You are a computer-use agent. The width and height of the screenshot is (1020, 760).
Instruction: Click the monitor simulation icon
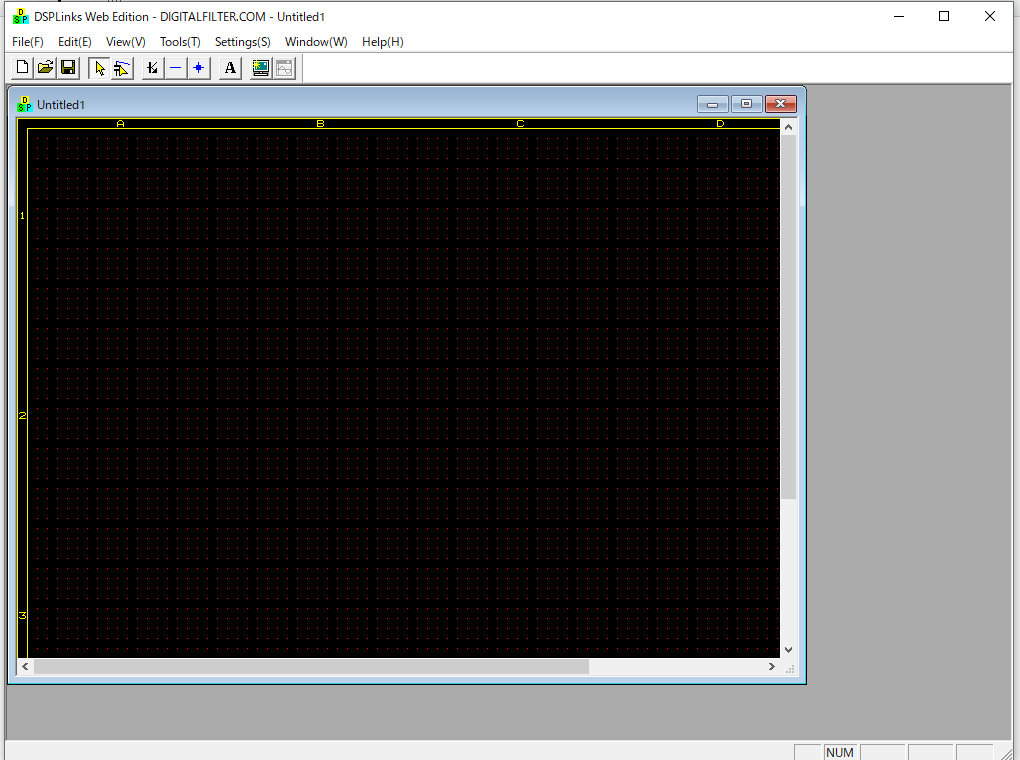click(x=261, y=68)
